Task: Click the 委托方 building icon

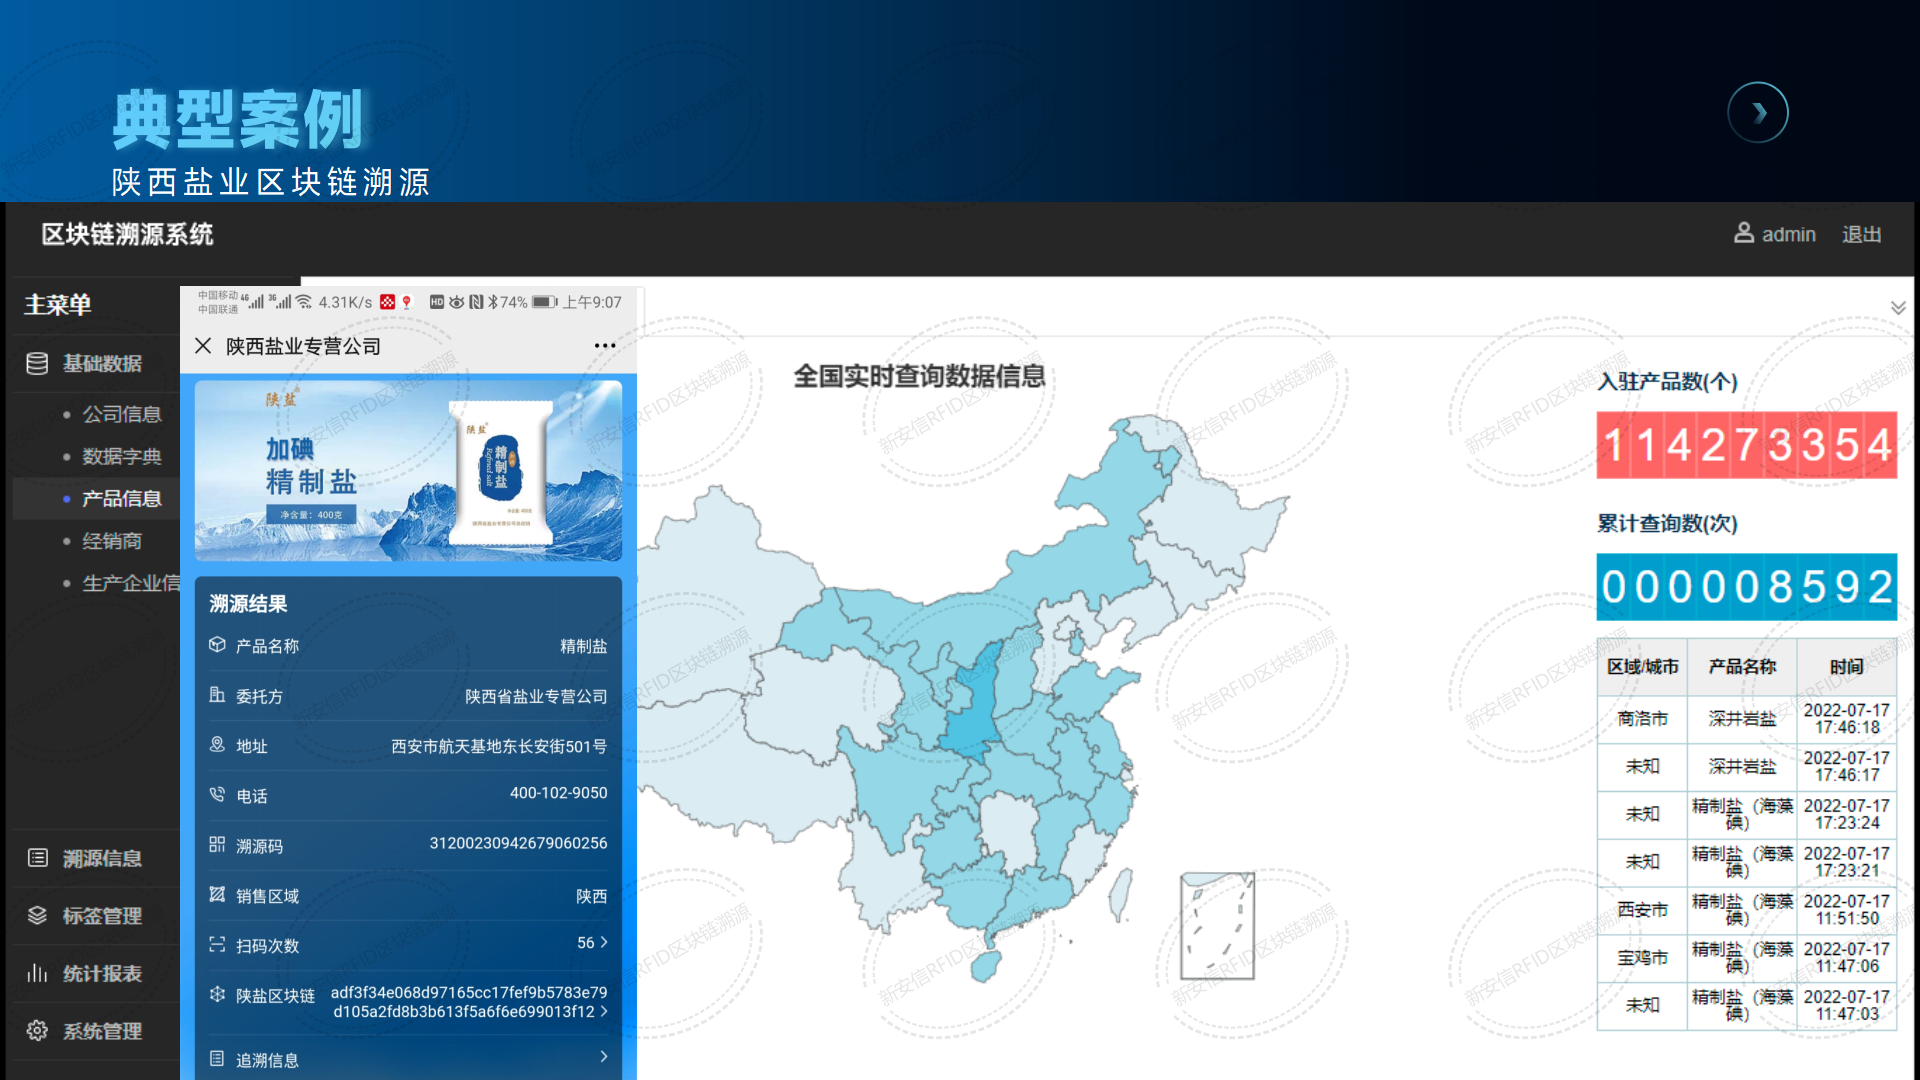Action: (217, 695)
